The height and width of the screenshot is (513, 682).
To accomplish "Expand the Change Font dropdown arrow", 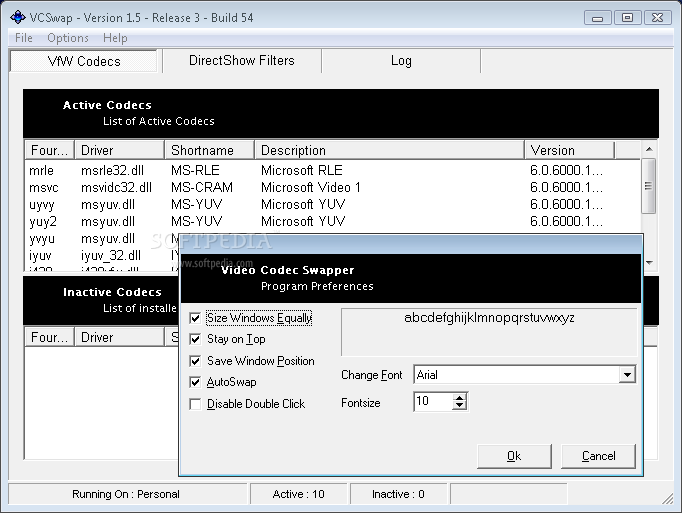I will pyautogui.click(x=627, y=375).
